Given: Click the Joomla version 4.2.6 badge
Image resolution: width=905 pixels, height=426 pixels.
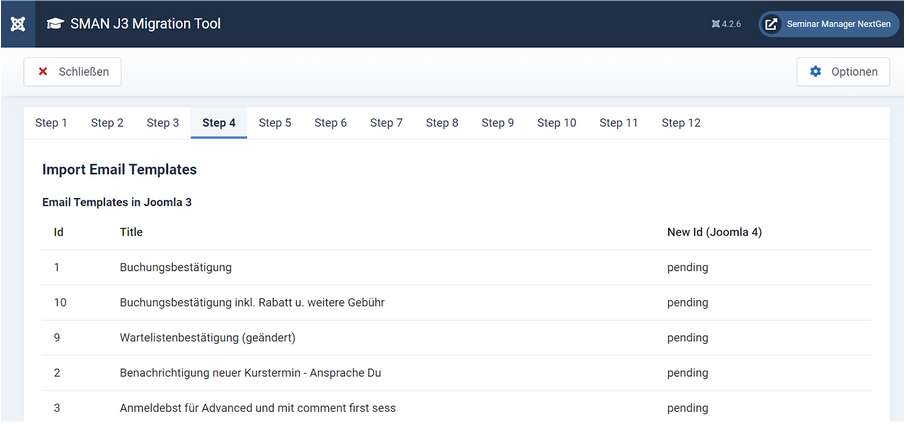Looking at the screenshot, I should (x=726, y=24).
